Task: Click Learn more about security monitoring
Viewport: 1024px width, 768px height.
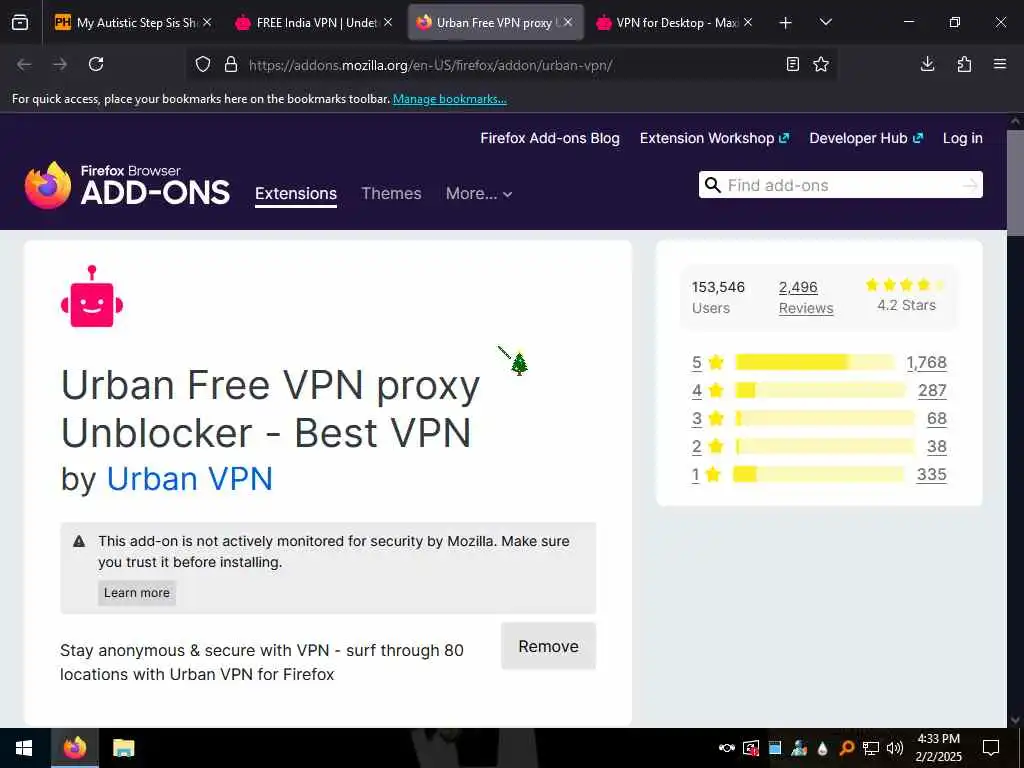Action: click(136, 593)
